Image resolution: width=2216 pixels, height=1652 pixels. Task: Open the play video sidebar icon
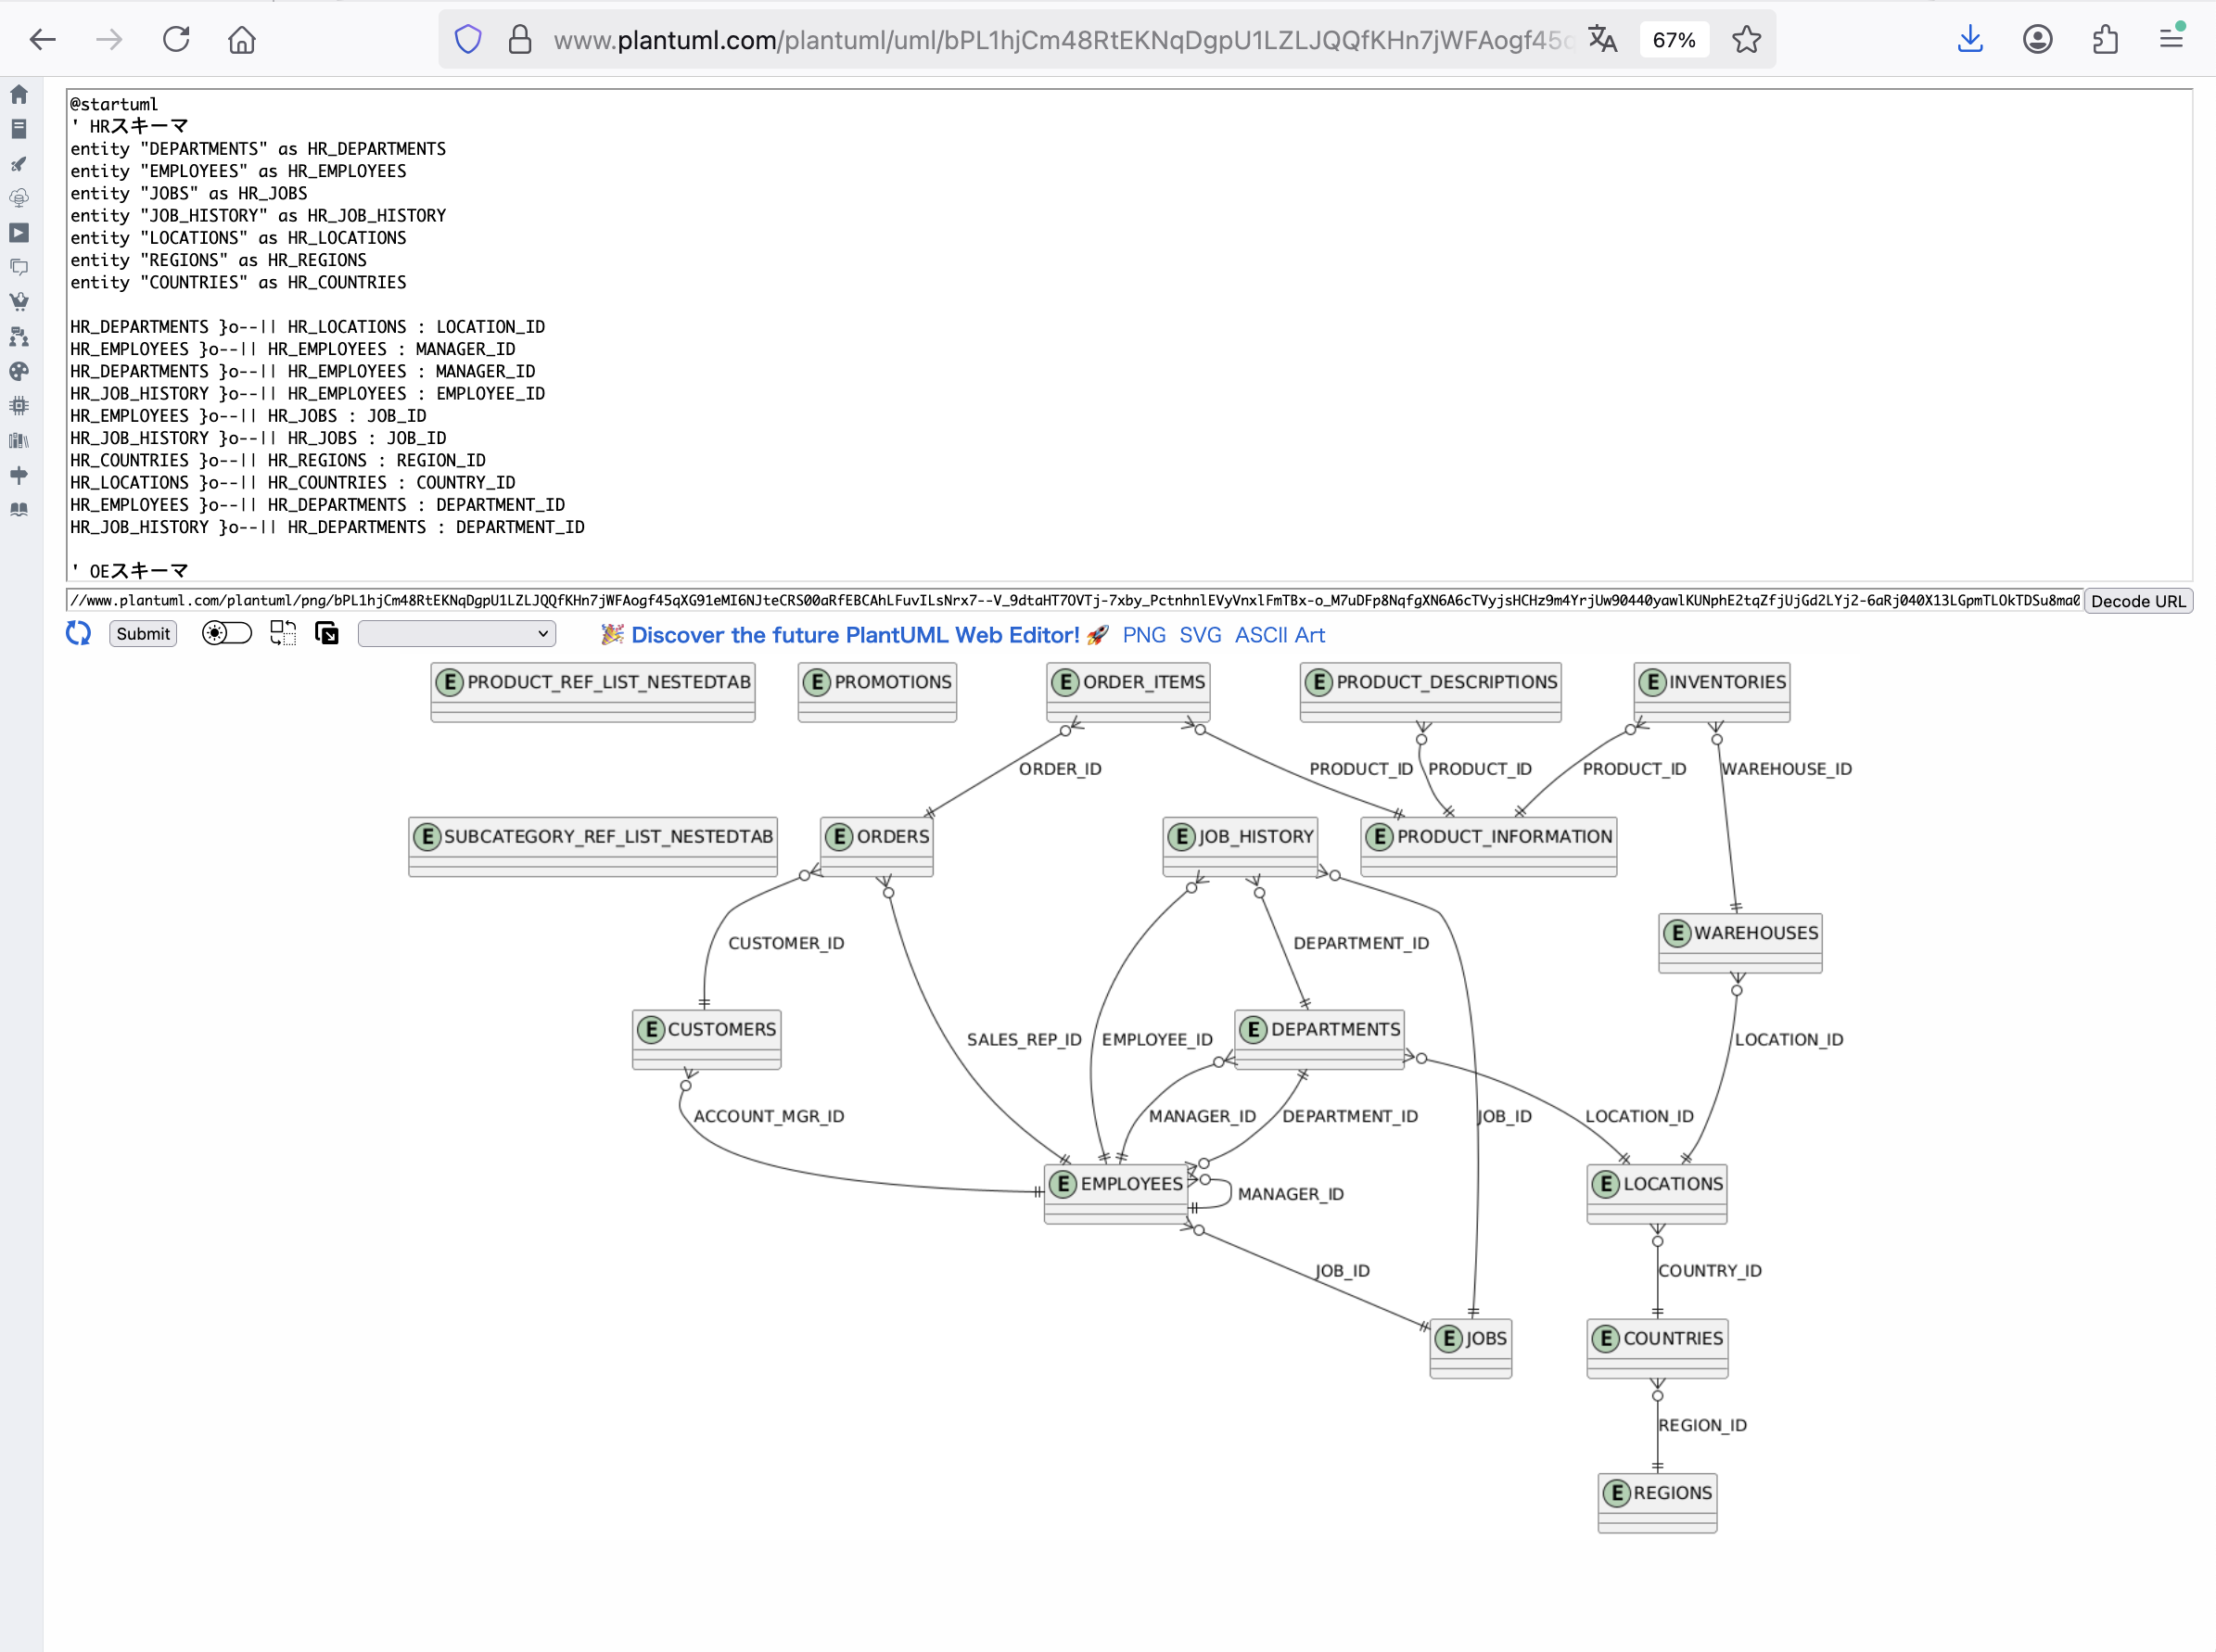[x=19, y=233]
